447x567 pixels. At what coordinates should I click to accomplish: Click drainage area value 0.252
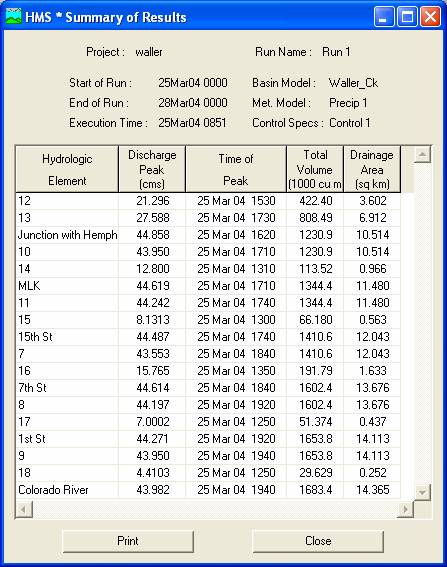click(x=373, y=473)
